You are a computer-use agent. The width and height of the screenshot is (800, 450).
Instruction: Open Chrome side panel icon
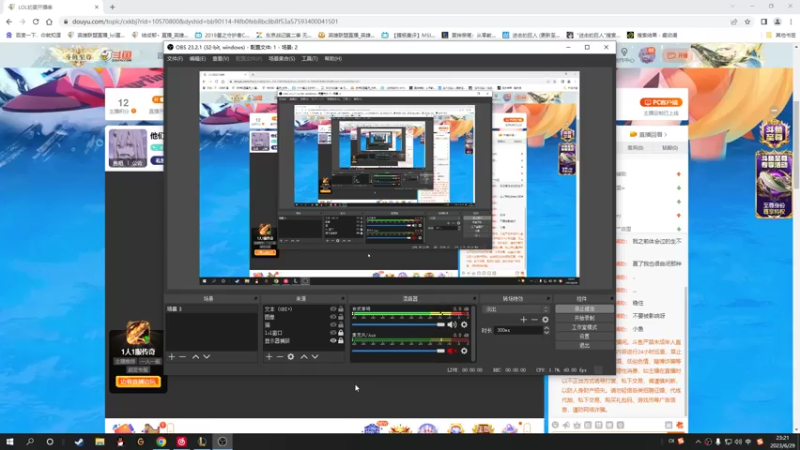click(x=764, y=21)
